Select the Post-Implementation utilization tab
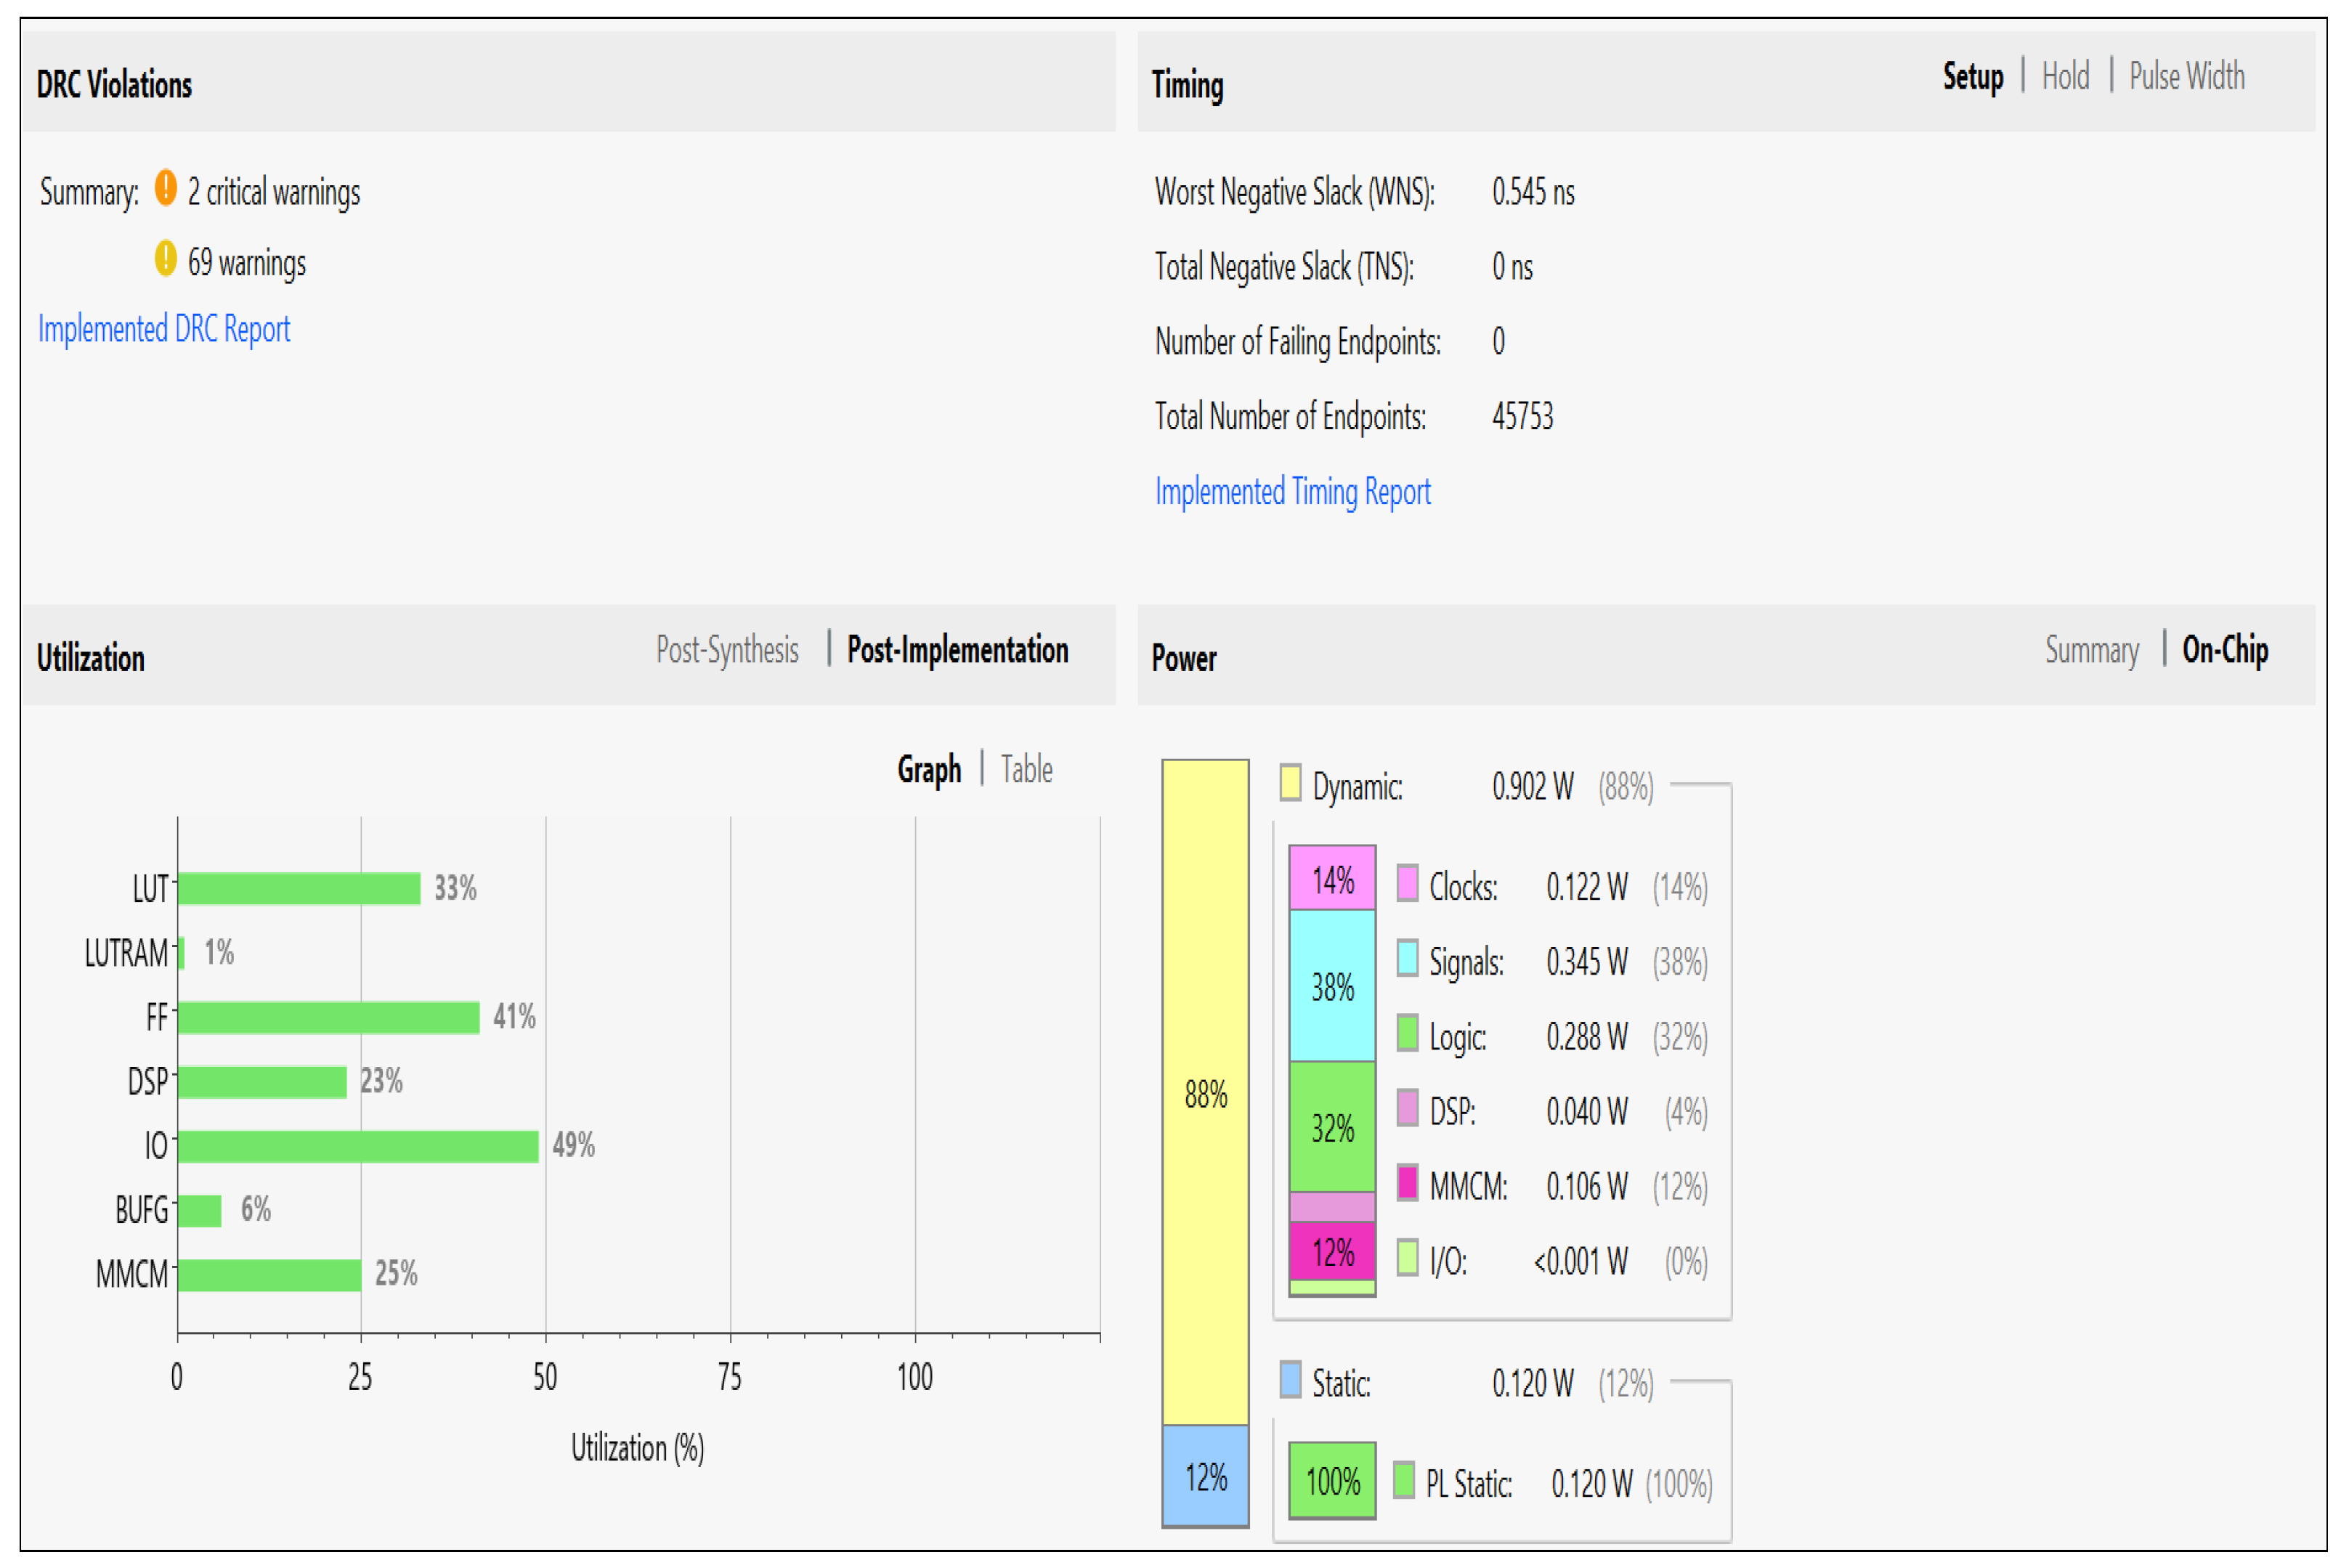Viewport: 2341px width, 1568px height. [957, 650]
